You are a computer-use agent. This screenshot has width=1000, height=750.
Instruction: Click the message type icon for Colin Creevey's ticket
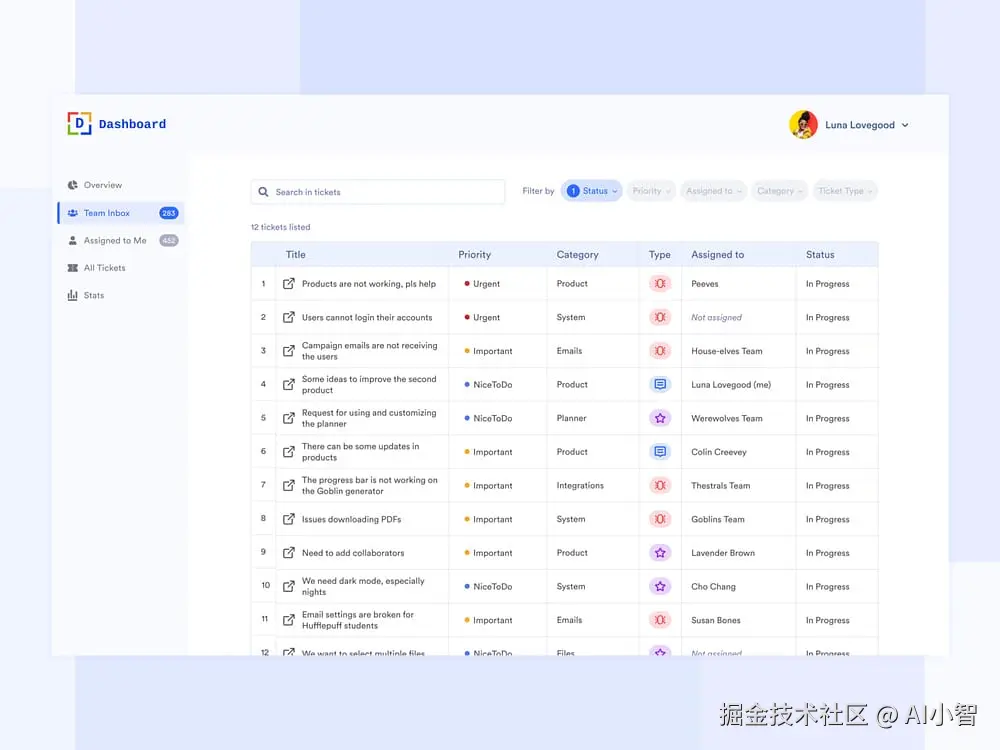pyautogui.click(x=660, y=452)
